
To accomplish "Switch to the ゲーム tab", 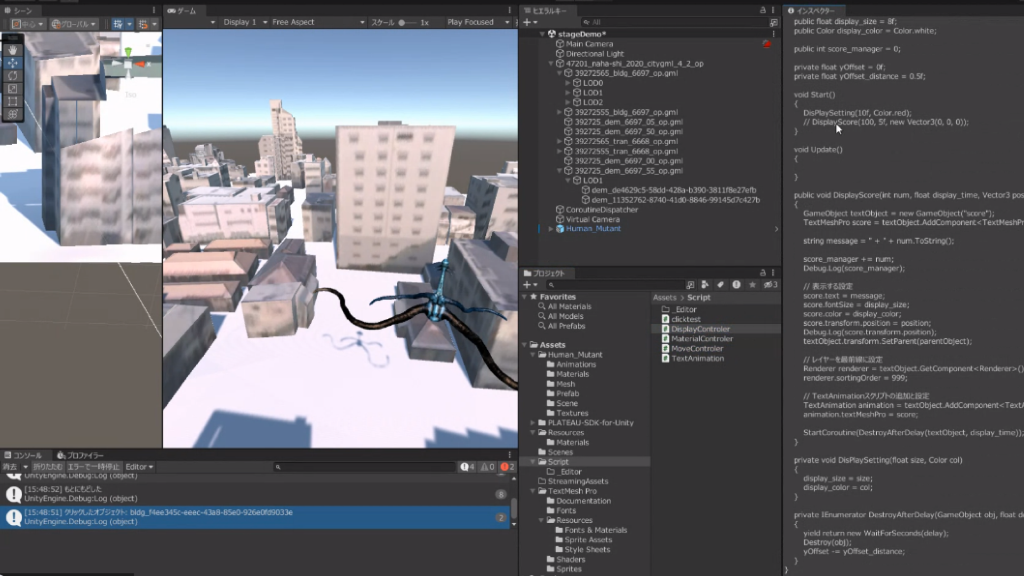I will [x=182, y=10].
